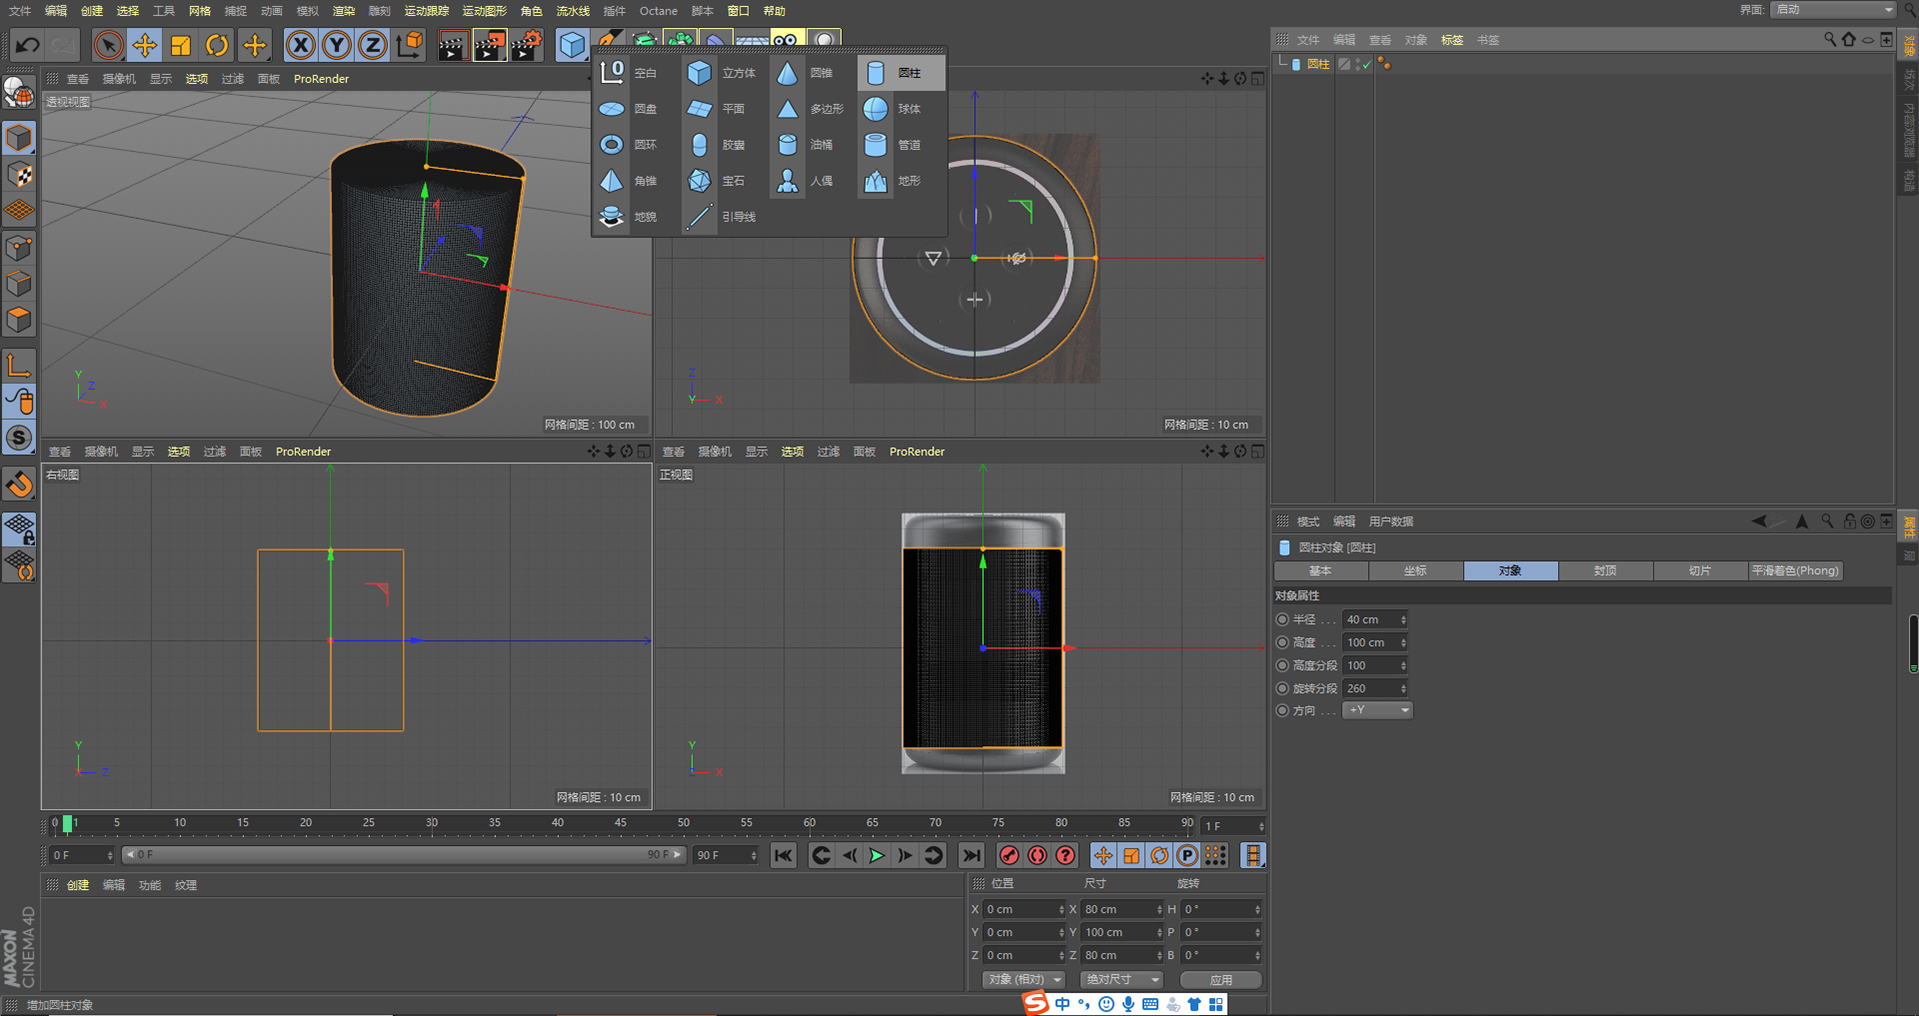The width and height of the screenshot is (1919, 1016).
Task: Click the 应用 (Apply) button
Action: tap(1221, 980)
